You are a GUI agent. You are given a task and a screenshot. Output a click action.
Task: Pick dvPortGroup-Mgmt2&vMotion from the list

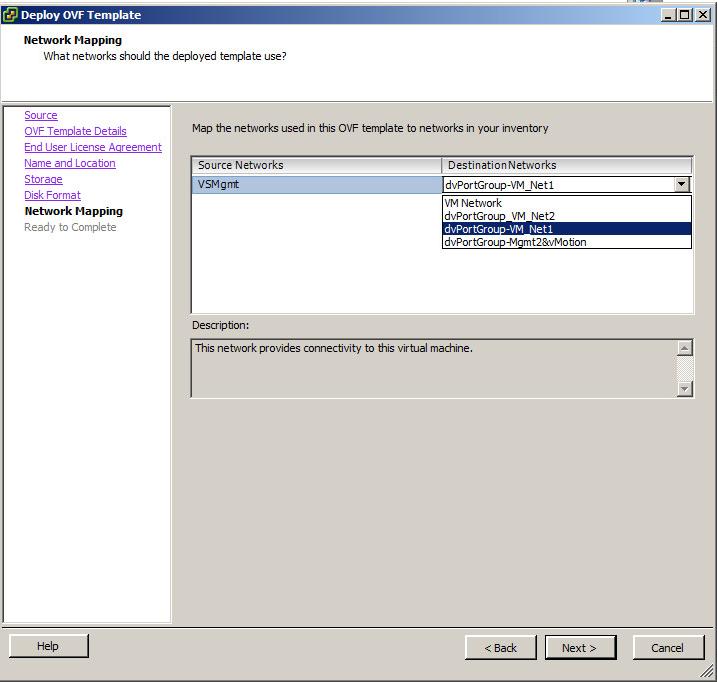click(x=567, y=242)
